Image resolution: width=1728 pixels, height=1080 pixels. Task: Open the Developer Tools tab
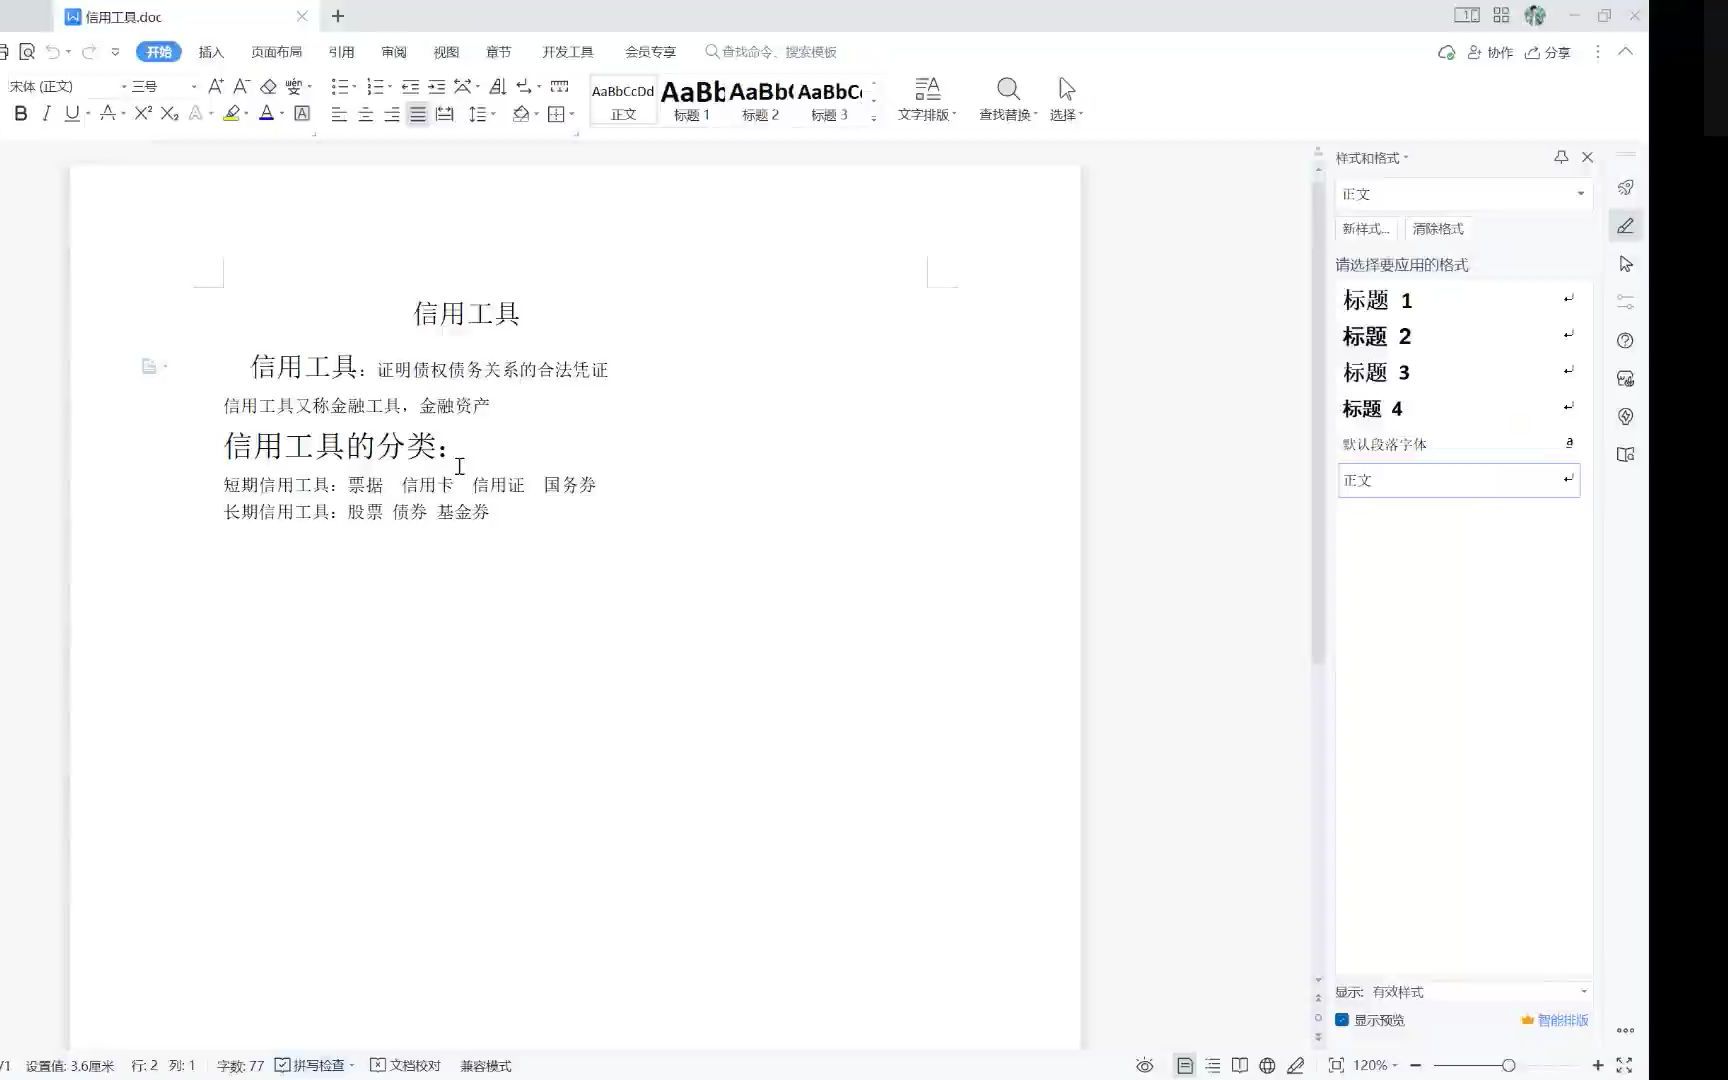[x=567, y=52]
